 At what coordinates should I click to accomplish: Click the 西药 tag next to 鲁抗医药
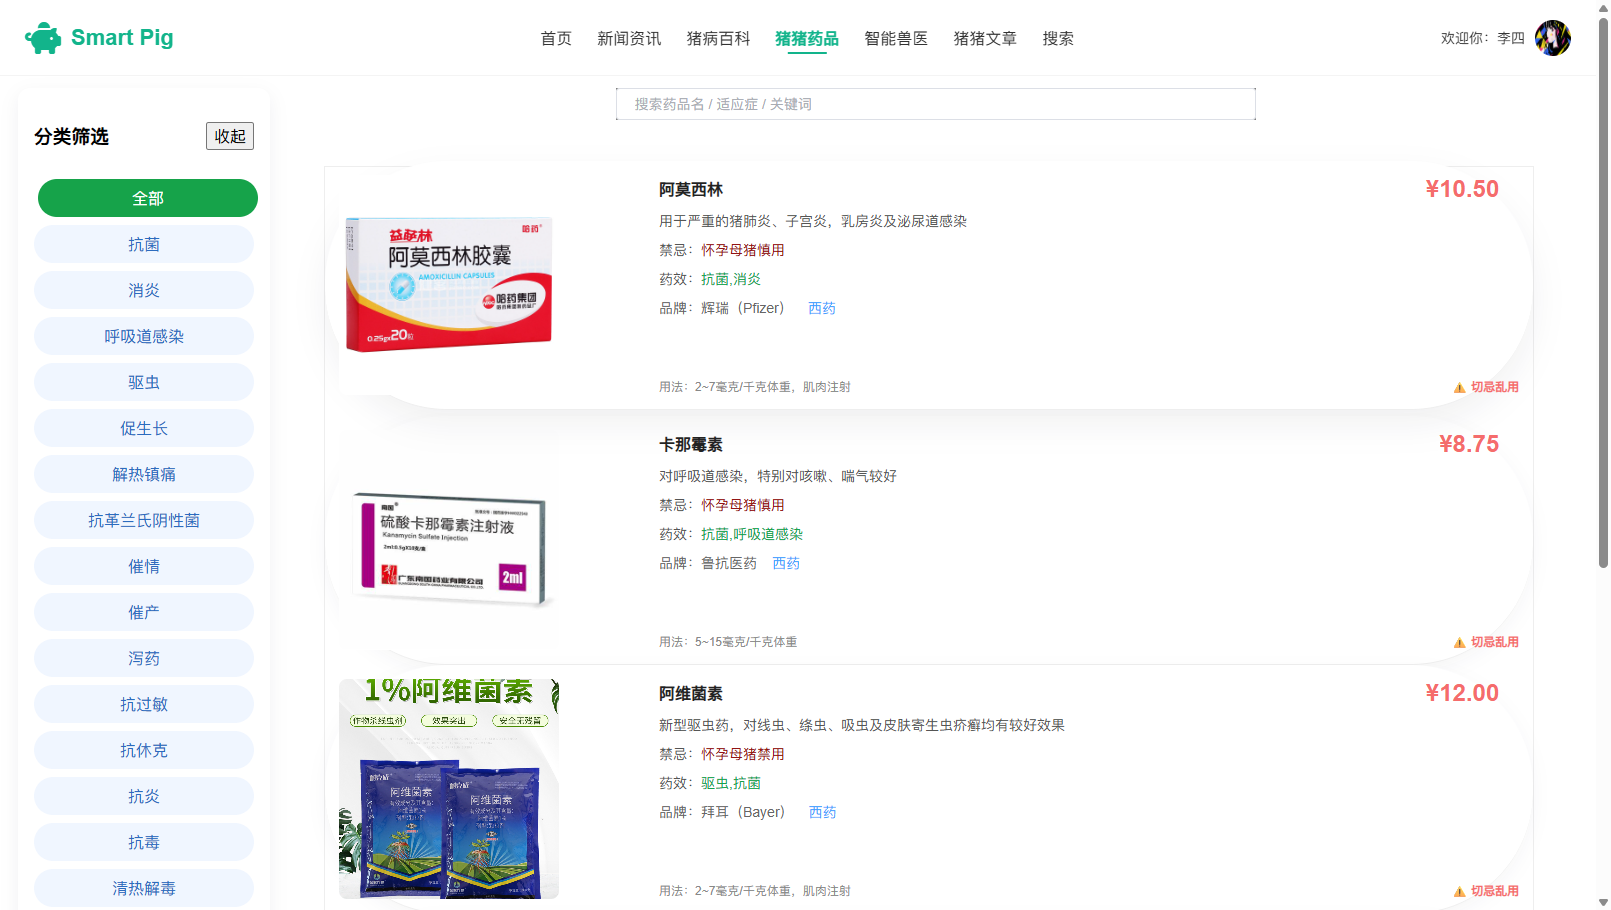click(786, 563)
